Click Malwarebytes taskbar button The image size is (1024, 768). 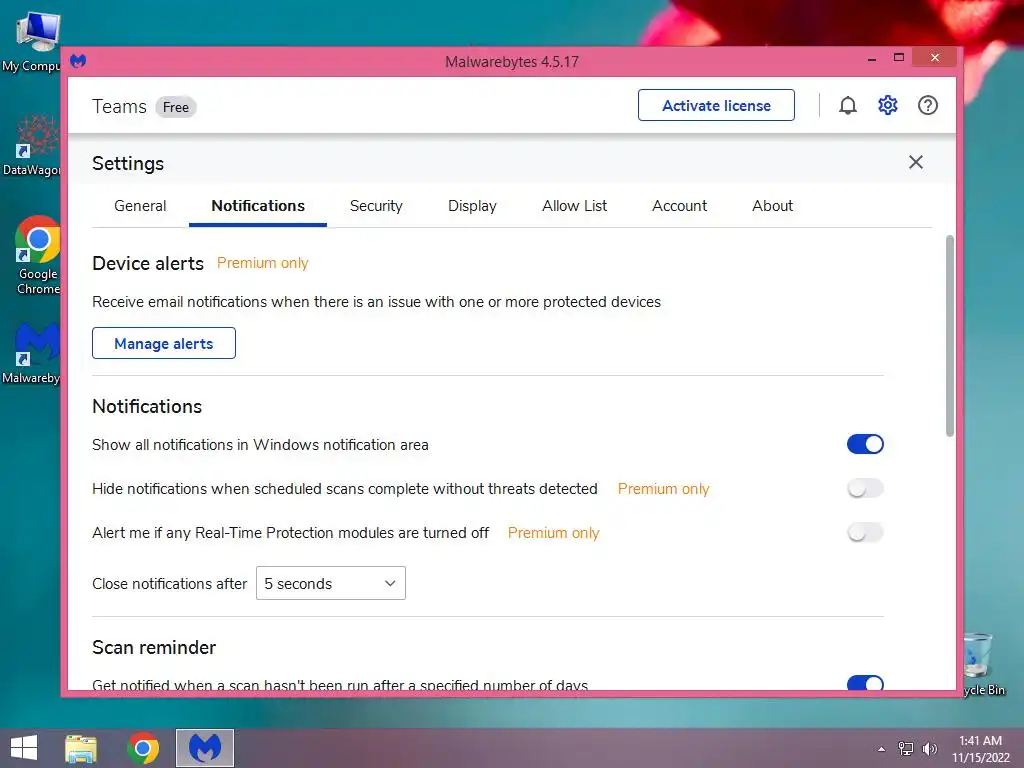pyautogui.click(x=204, y=748)
